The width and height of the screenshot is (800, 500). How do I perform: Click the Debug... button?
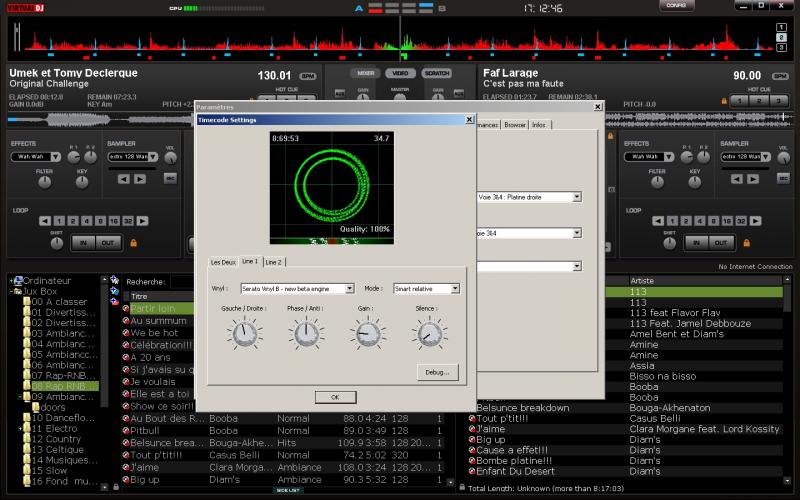click(x=438, y=372)
